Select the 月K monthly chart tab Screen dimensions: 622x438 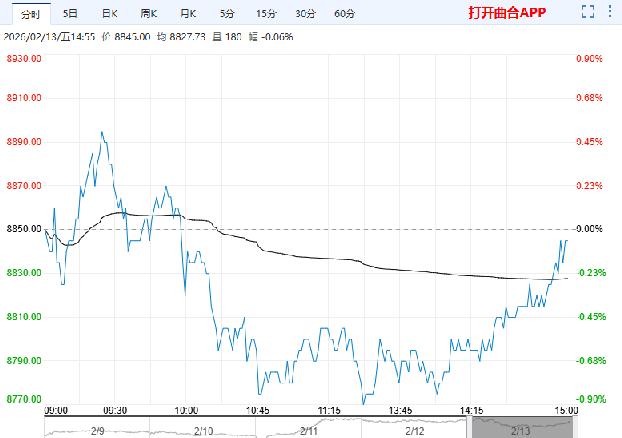(x=188, y=14)
